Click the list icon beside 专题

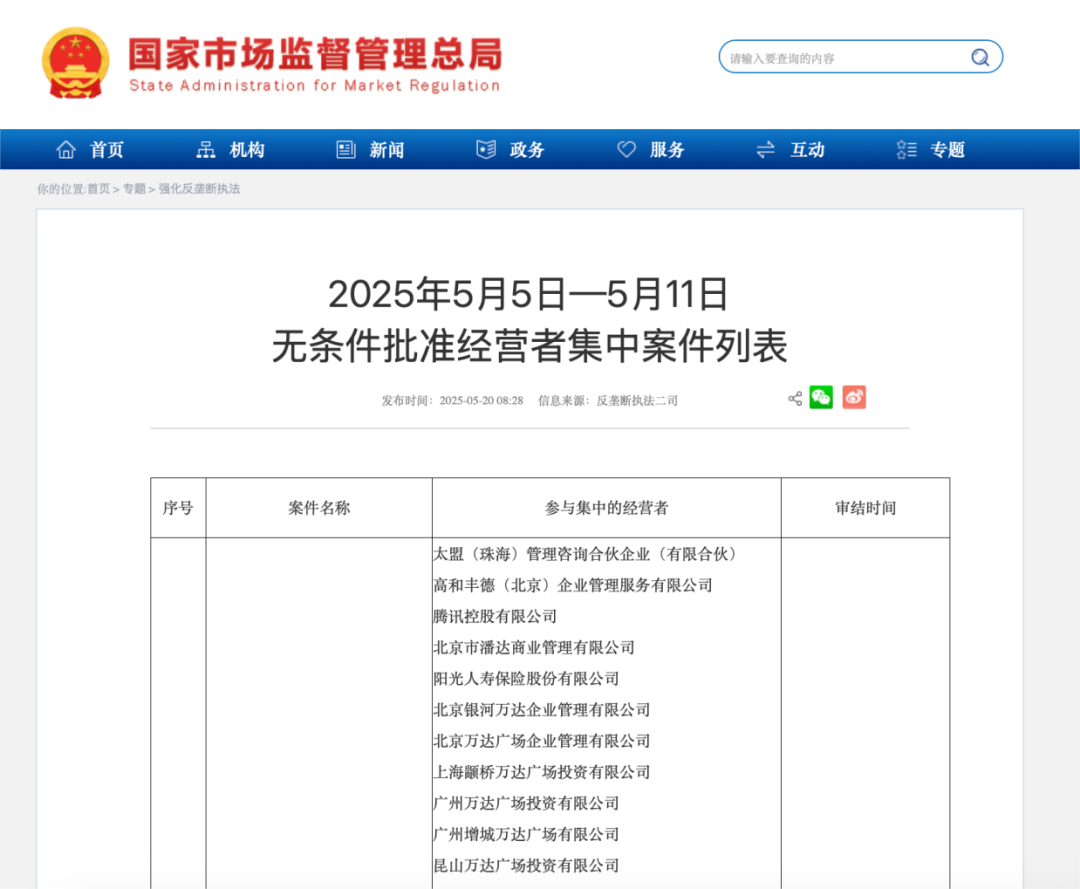pos(906,149)
